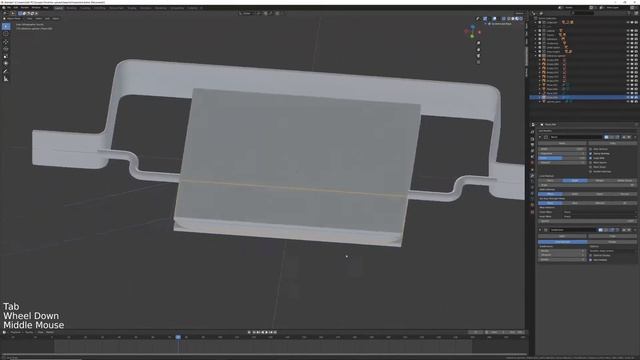Click the Blender logo menu

tap(4, 7)
